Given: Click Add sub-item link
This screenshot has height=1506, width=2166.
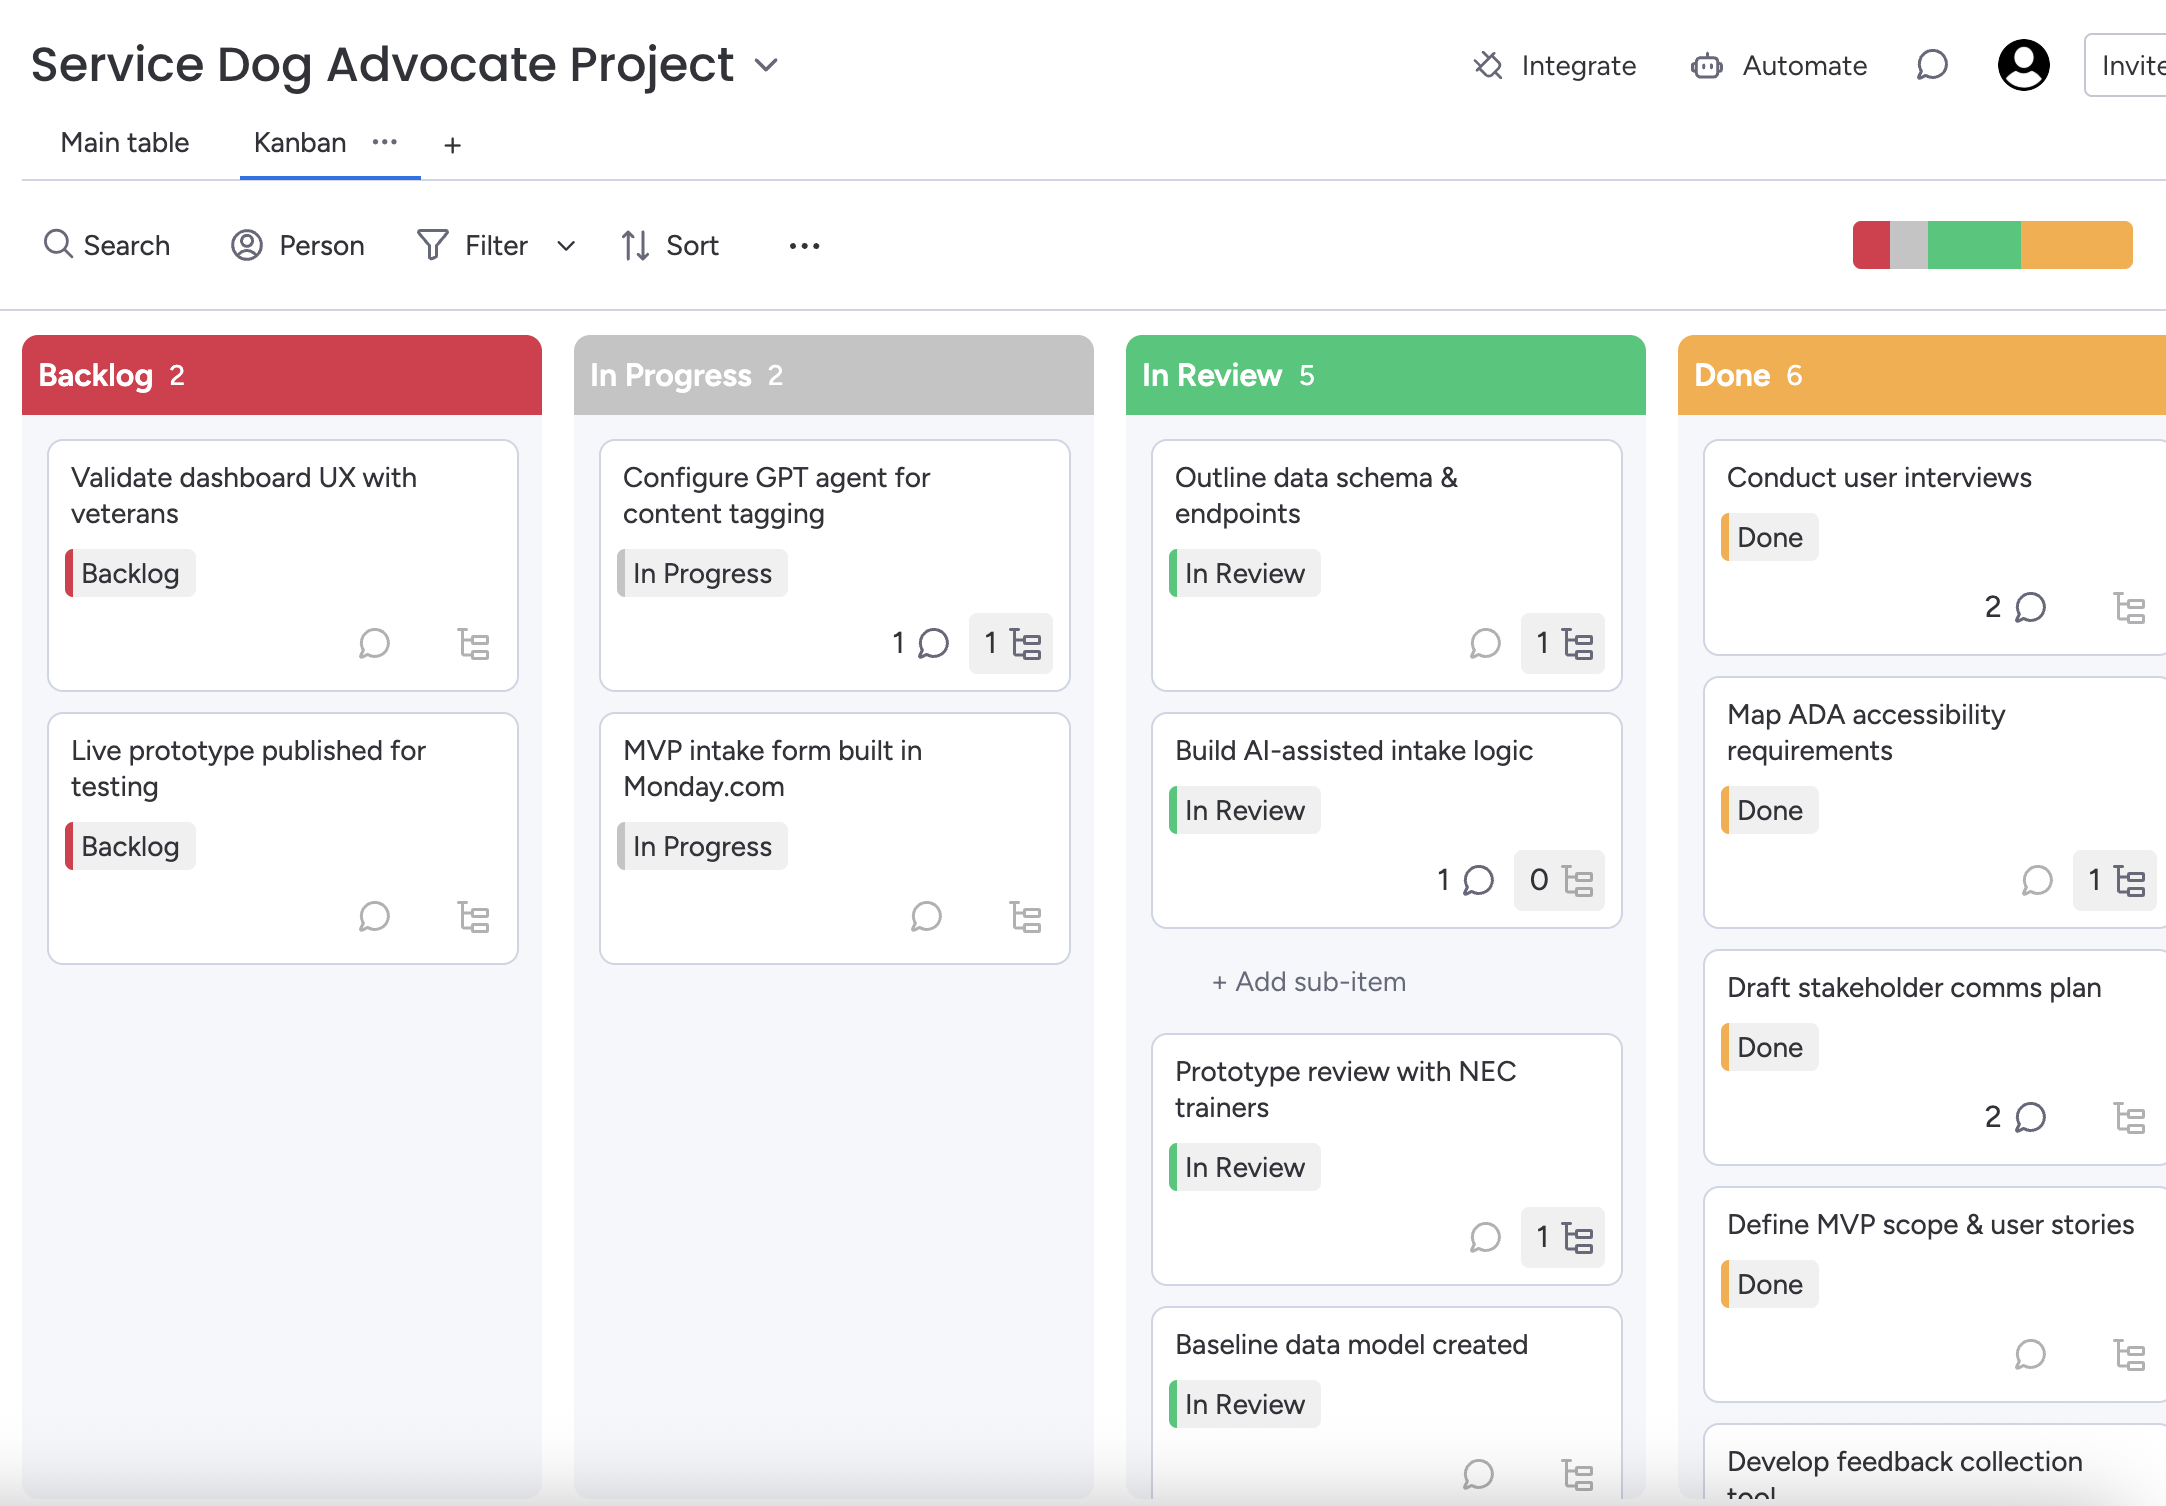Looking at the screenshot, I should point(1309,982).
